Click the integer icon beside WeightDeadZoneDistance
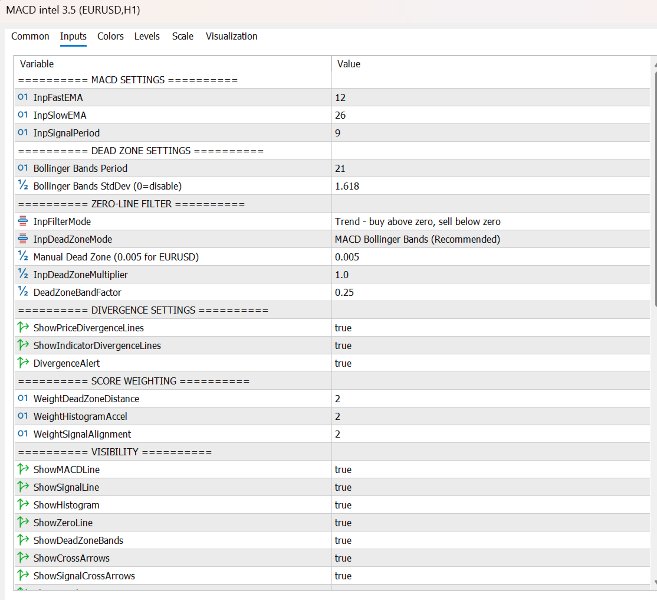The width and height of the screenshot is (657, 600). coord(23,398)
